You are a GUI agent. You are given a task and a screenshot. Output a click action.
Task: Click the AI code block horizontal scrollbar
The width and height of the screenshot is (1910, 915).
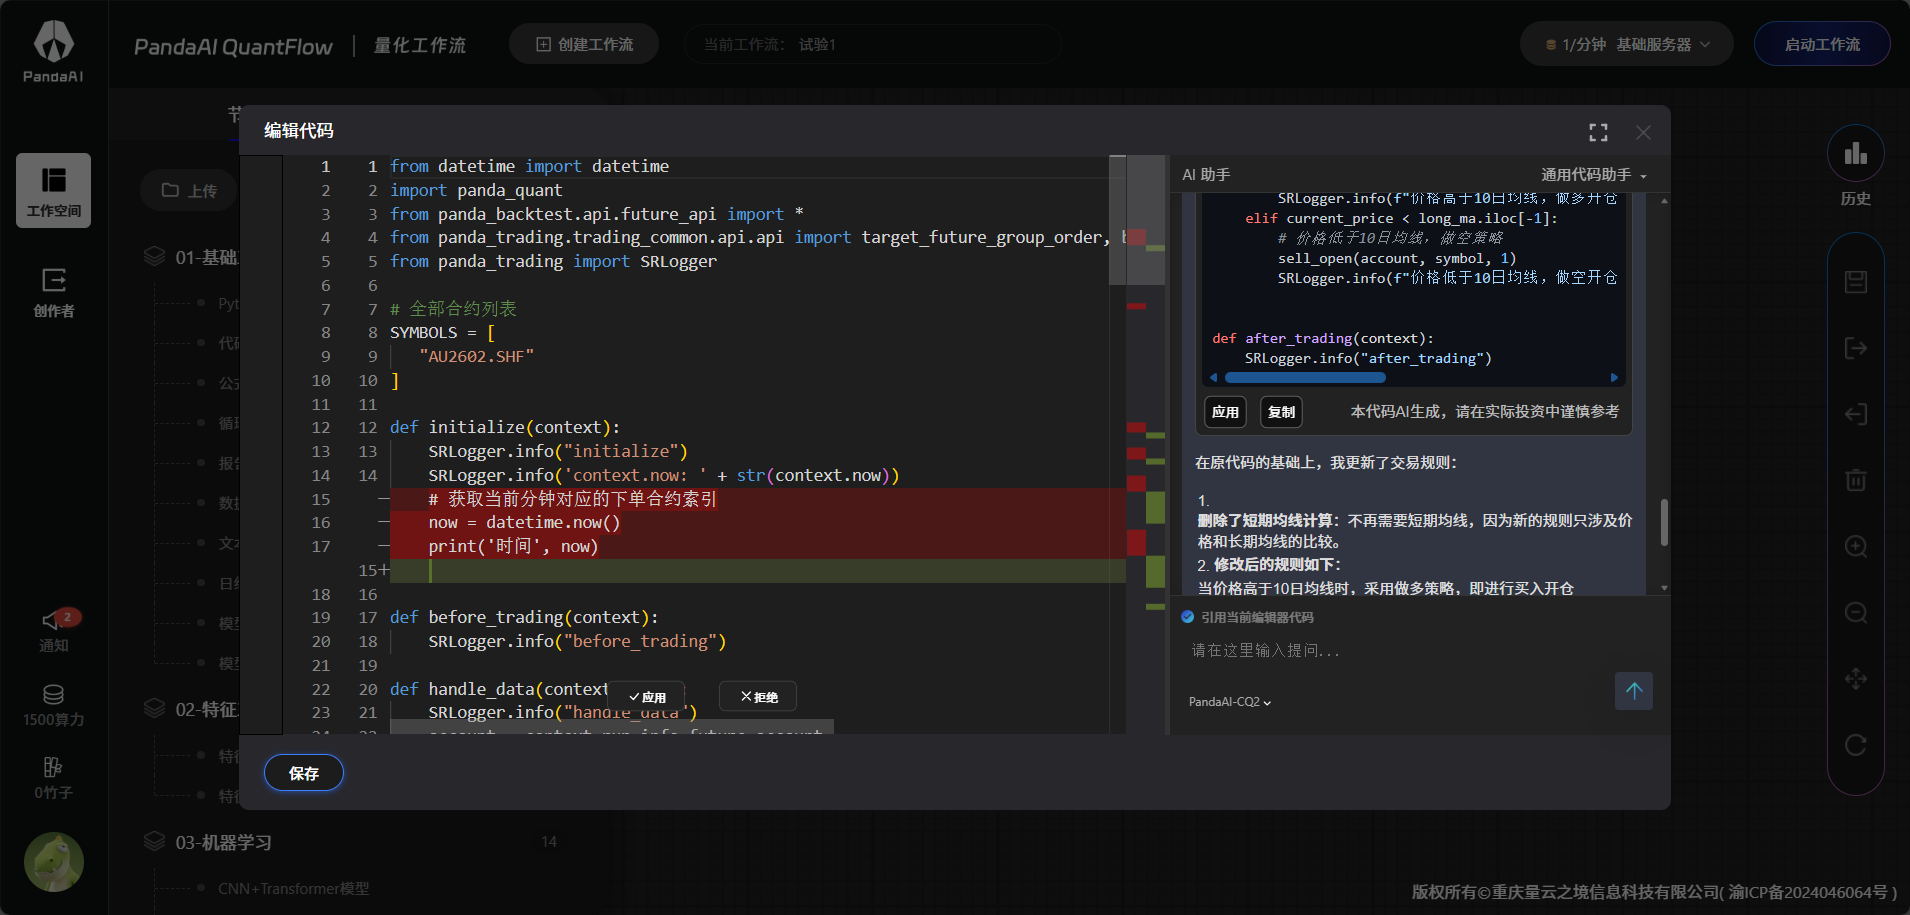(x=1305, y=378)
